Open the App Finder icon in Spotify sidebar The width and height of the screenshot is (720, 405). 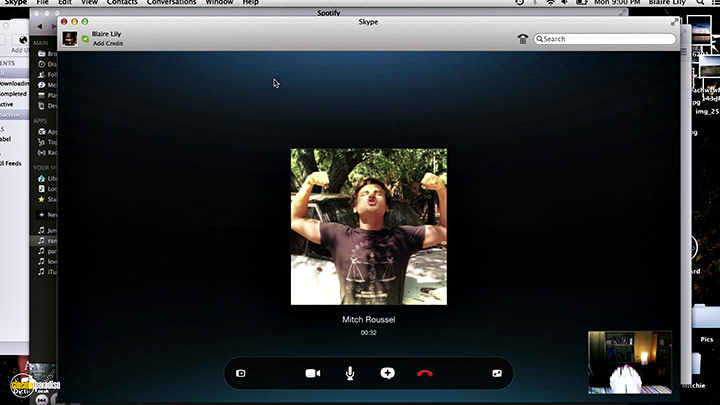[x=41, y=132]
